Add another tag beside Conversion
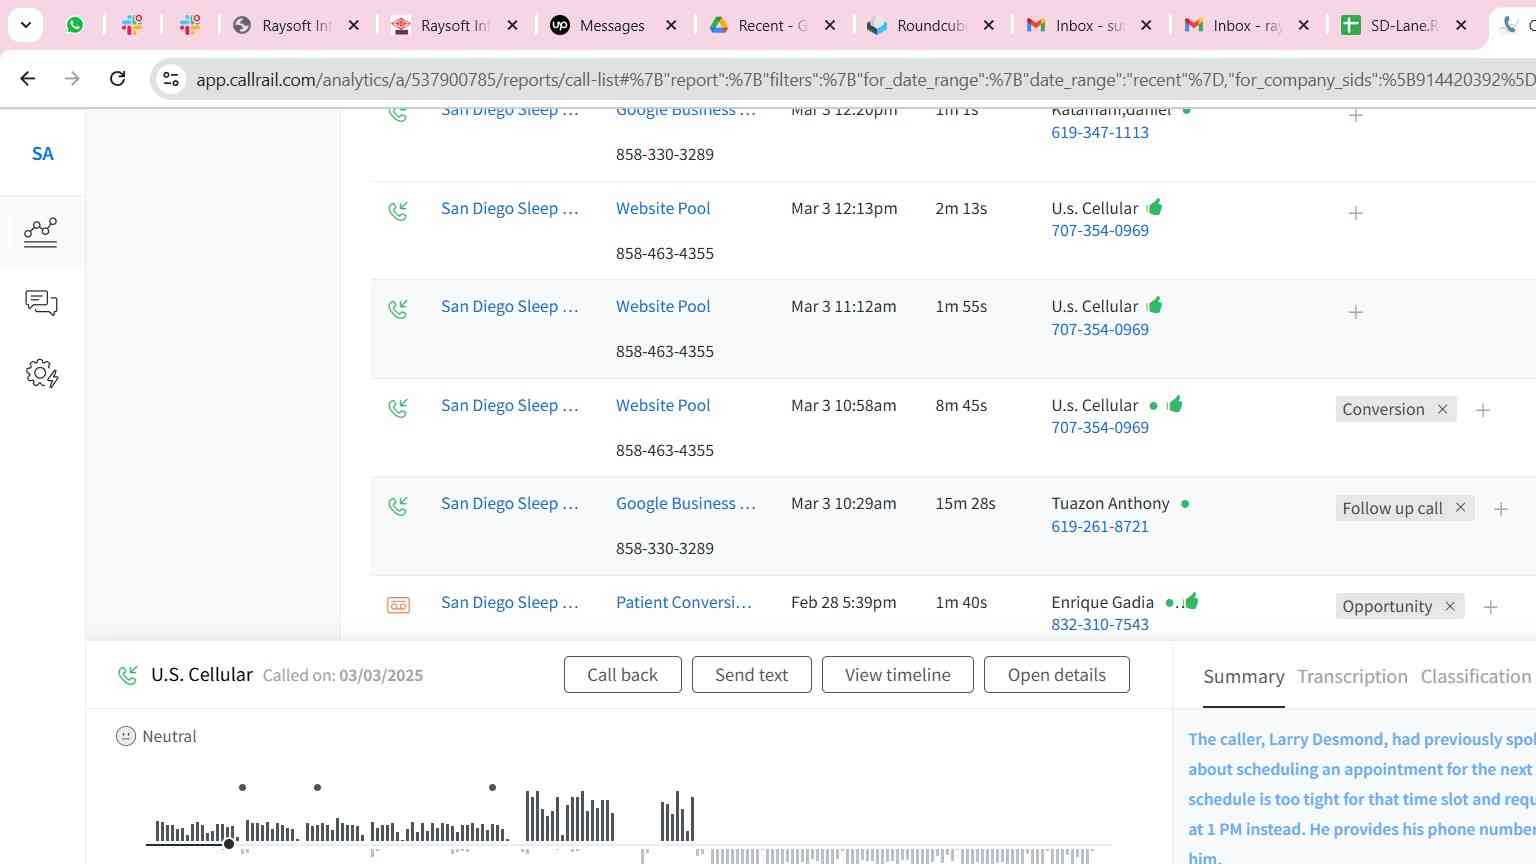The height and width of the screenshot is (864, 1536). click(1483, 410)
